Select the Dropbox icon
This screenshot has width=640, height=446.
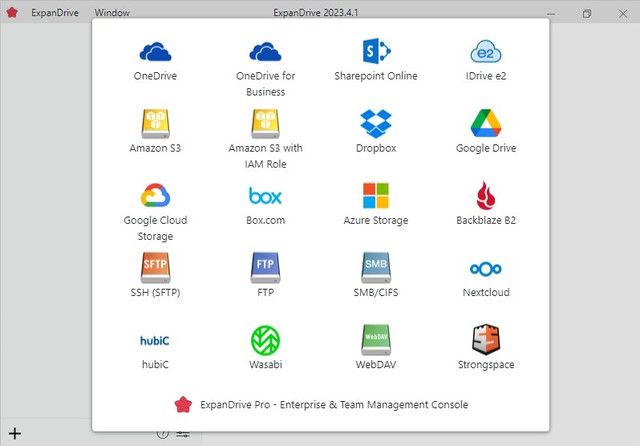(x=375, y=124)
